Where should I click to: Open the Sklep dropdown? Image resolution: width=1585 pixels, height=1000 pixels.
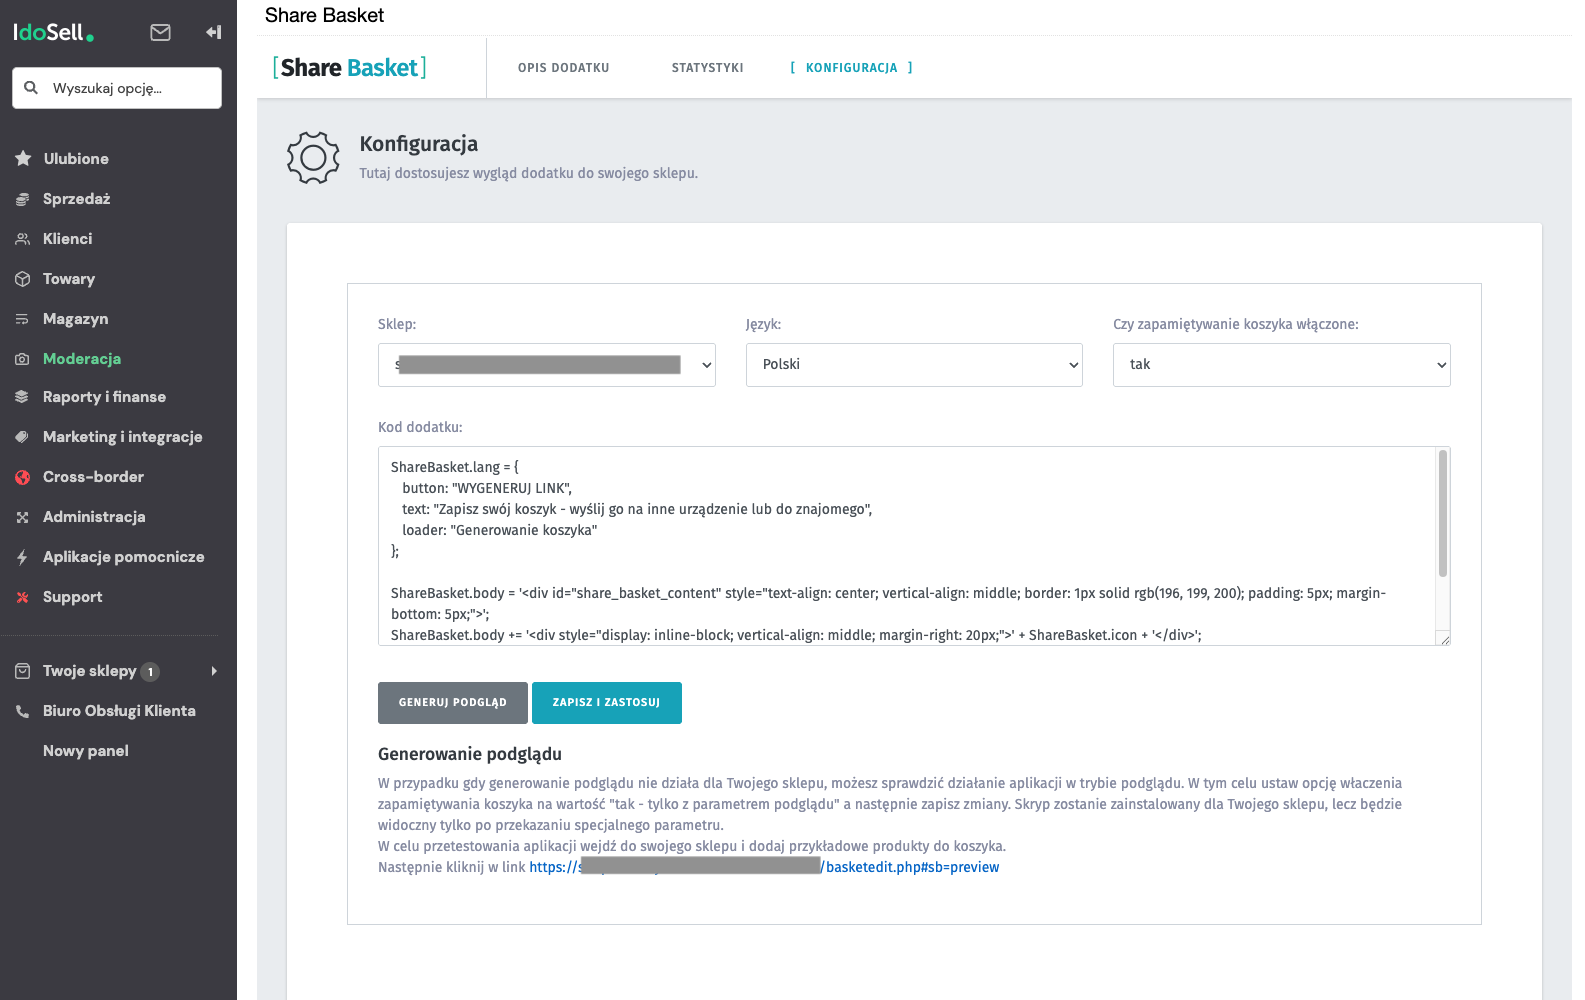(546, 365)
